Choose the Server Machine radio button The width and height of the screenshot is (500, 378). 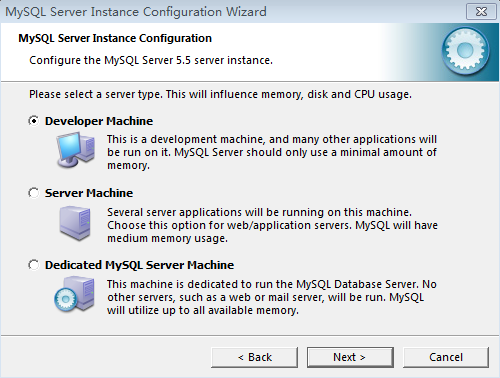click(x=34, y=193)
